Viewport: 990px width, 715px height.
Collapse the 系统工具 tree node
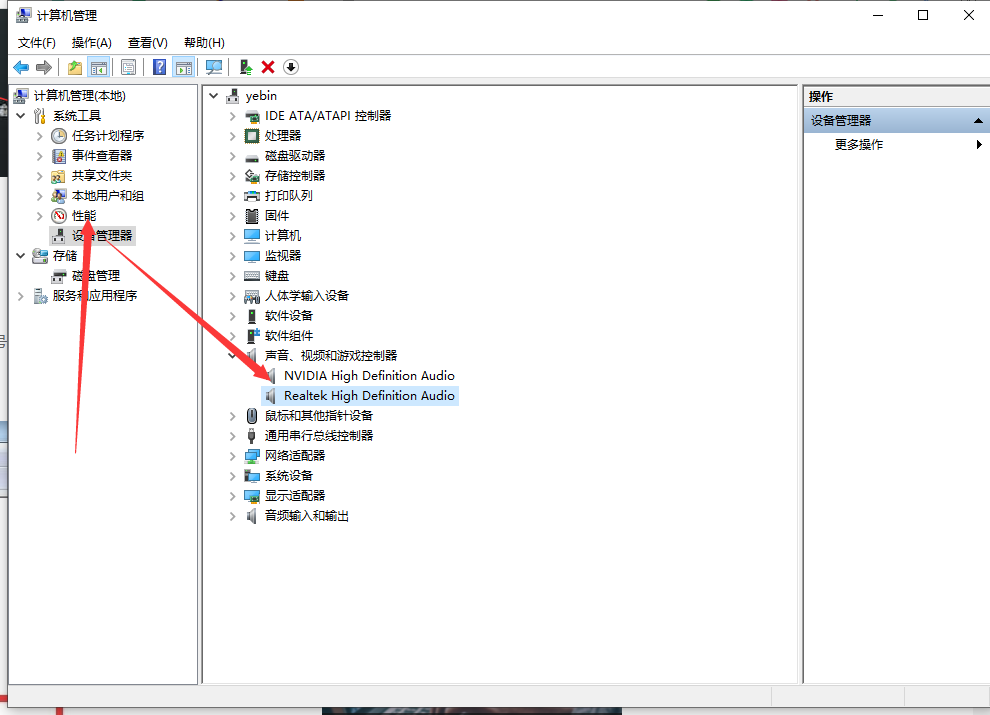pyautogui.click(x=21, y=116)
